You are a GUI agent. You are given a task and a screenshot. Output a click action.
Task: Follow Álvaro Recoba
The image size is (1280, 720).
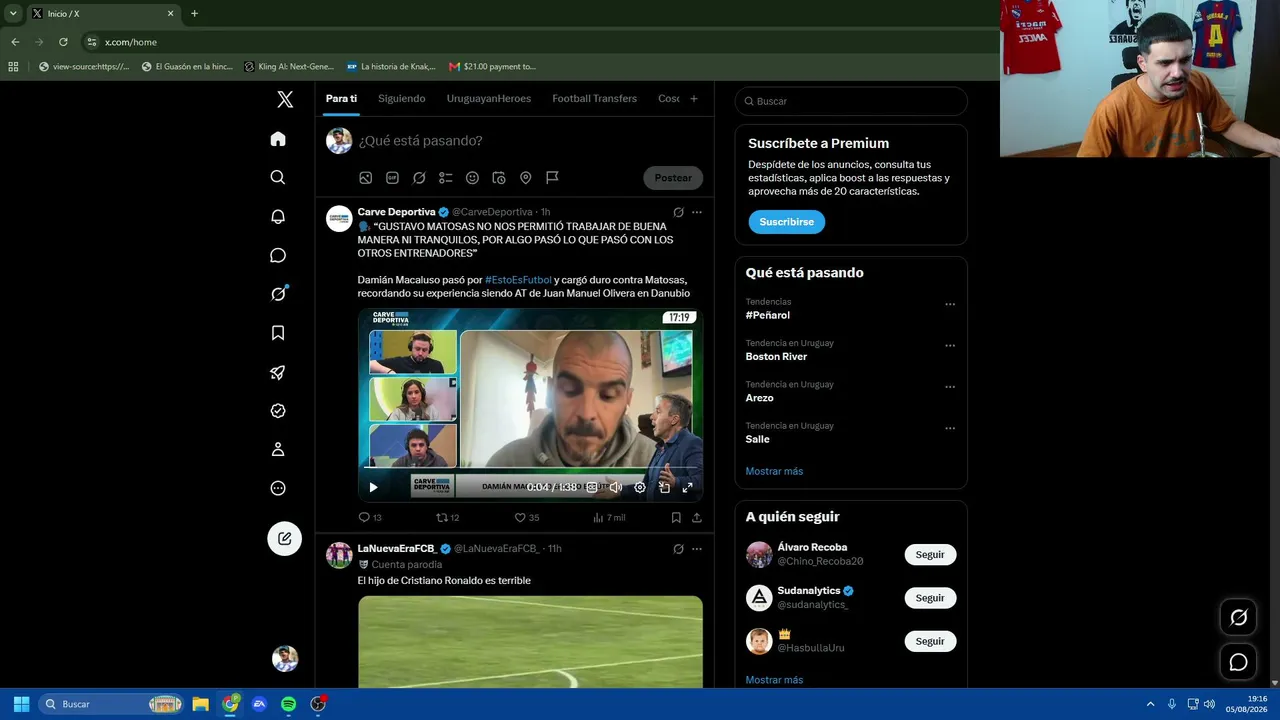coord(930,555)
